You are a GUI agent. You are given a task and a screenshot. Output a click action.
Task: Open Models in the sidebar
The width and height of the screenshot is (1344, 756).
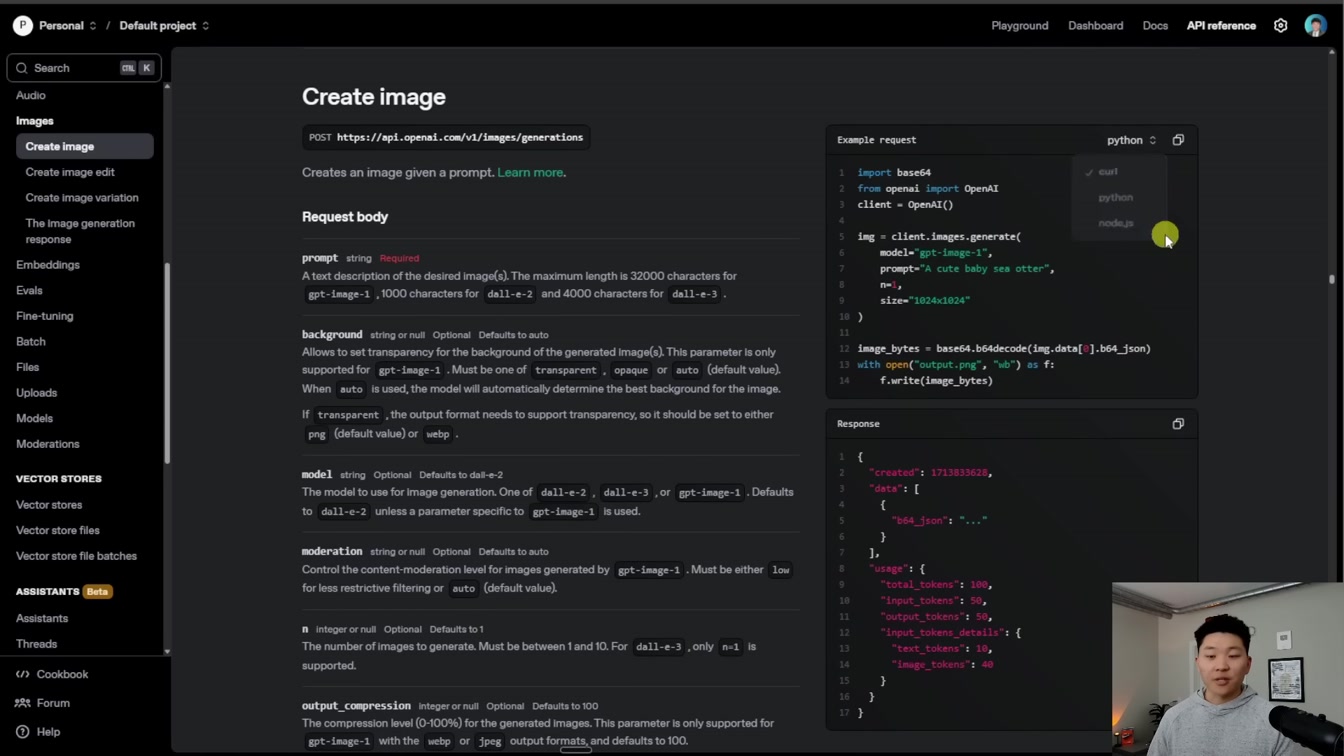pyautogui.click(x=35, y=418)
